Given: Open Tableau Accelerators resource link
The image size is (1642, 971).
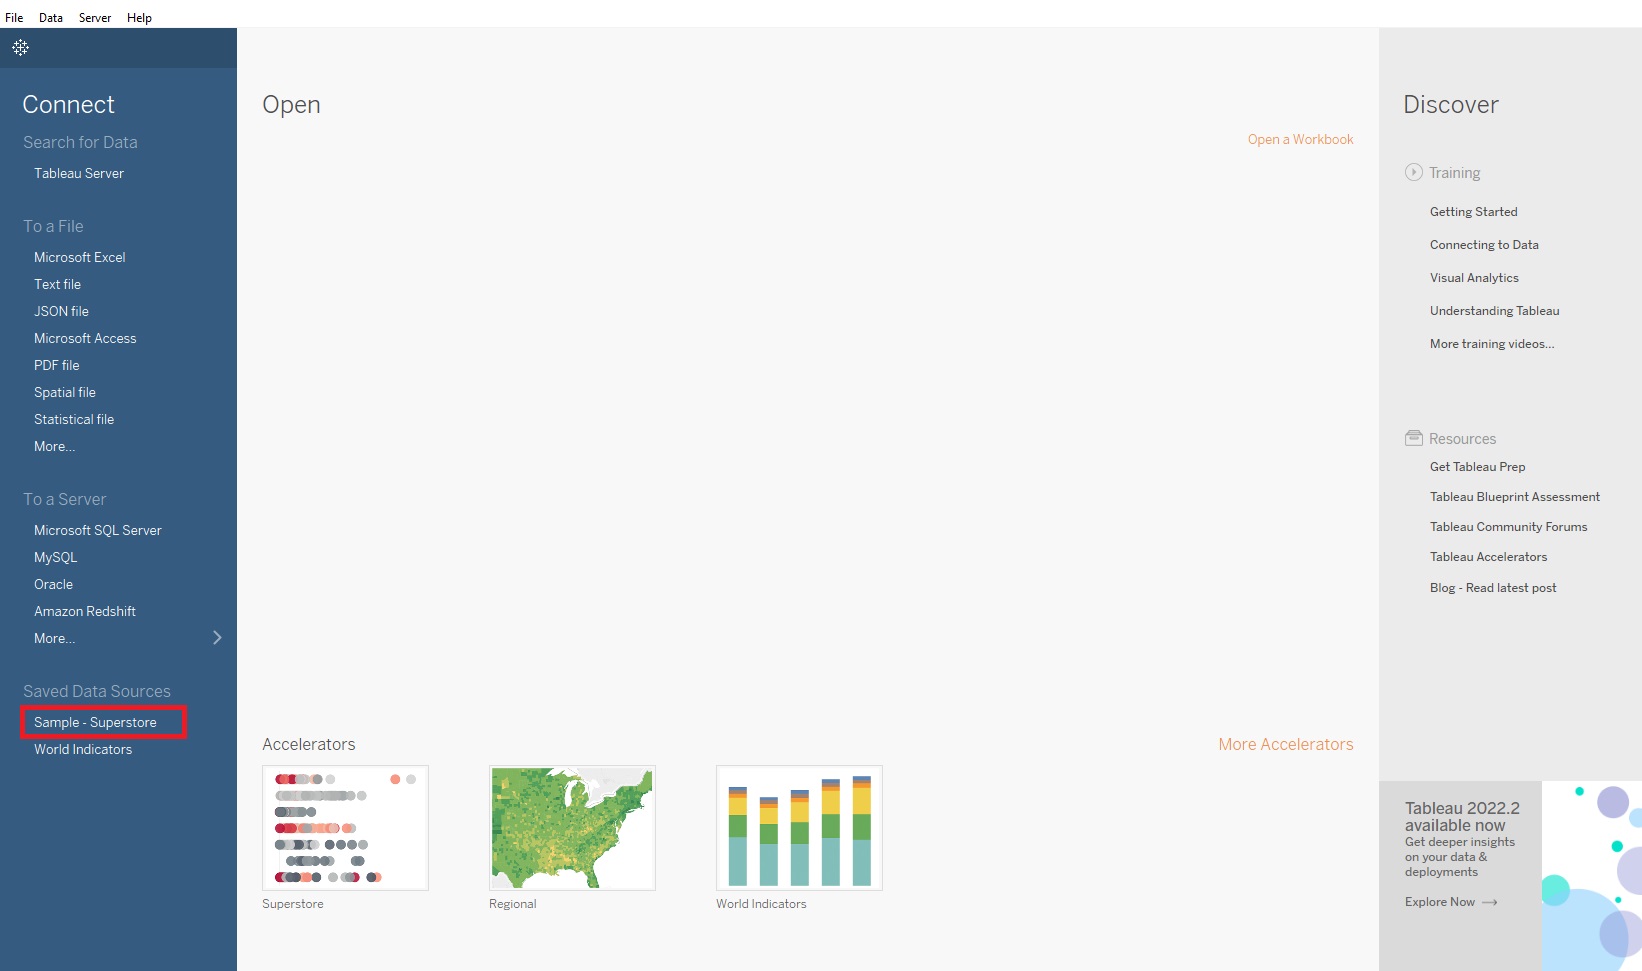Looking at the screenshot, I should click(x=1488, y=557).
